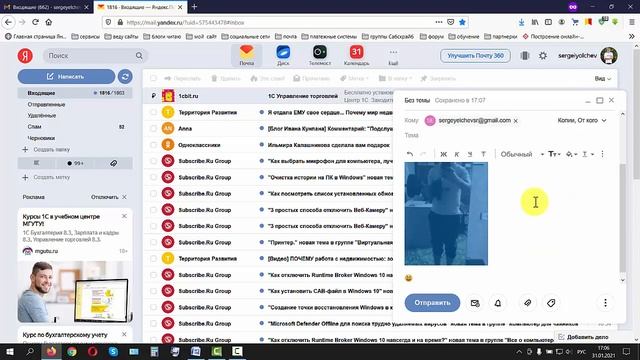The height and width of the screenshot is (360, 640).
Task: Open paragraph style Обычный dropdown
Action: [522, 154]
